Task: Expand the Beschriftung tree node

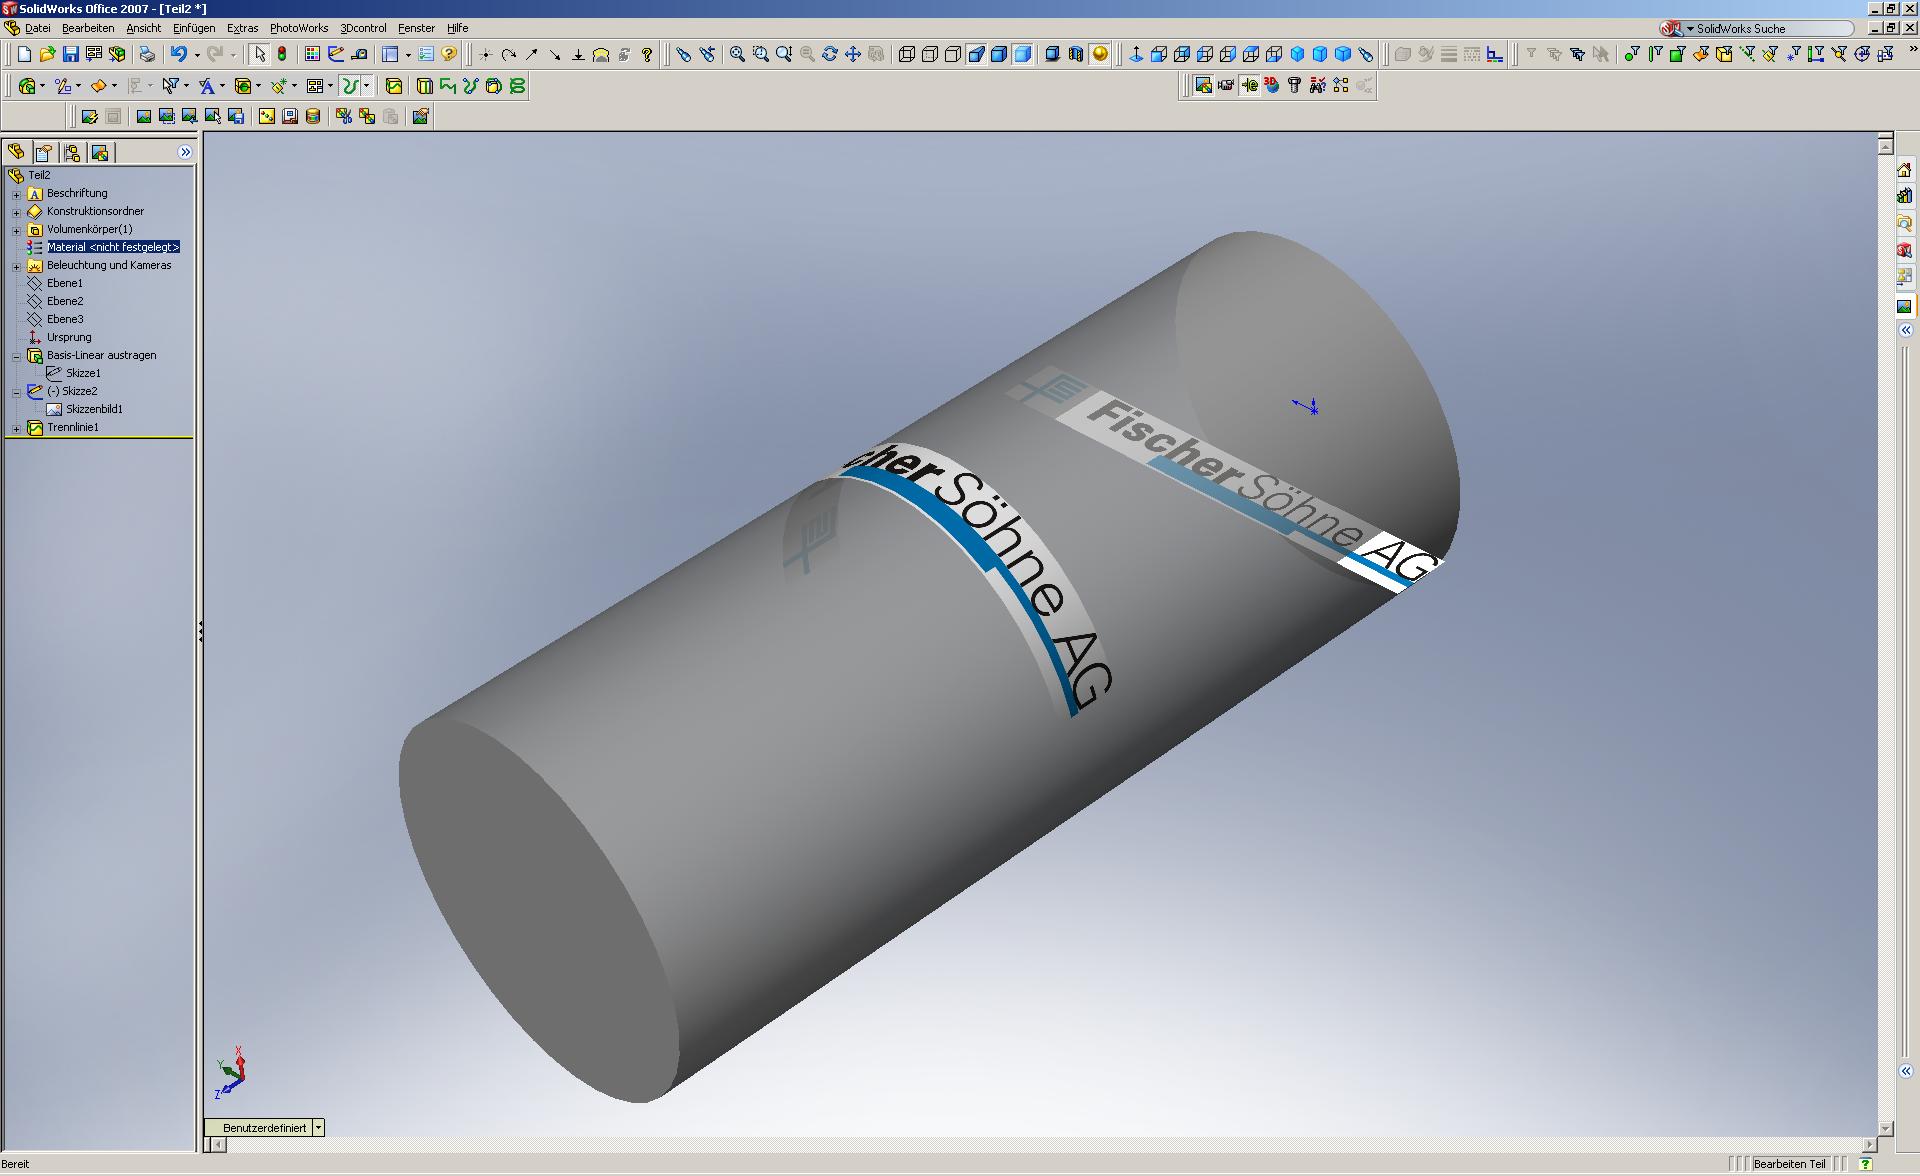Action: click(16, 194)
